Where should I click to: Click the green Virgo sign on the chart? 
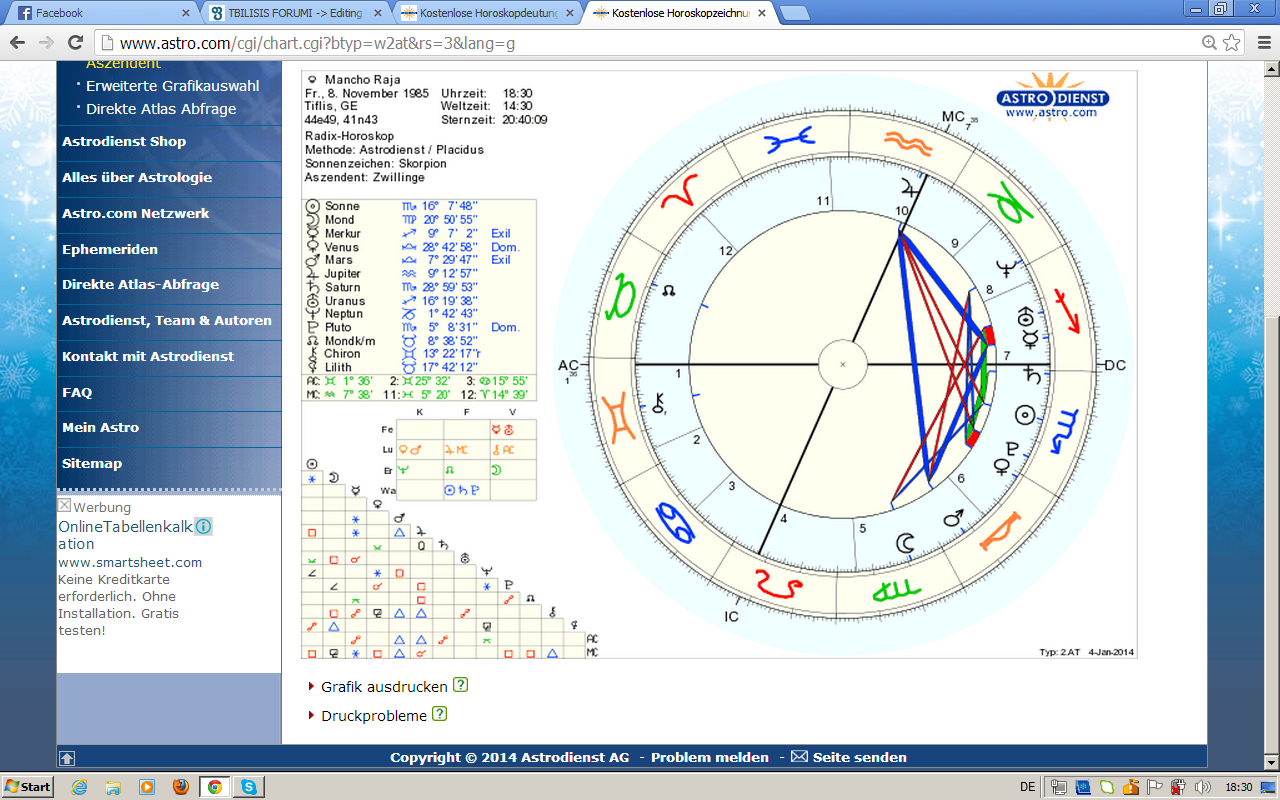point(897,589)
